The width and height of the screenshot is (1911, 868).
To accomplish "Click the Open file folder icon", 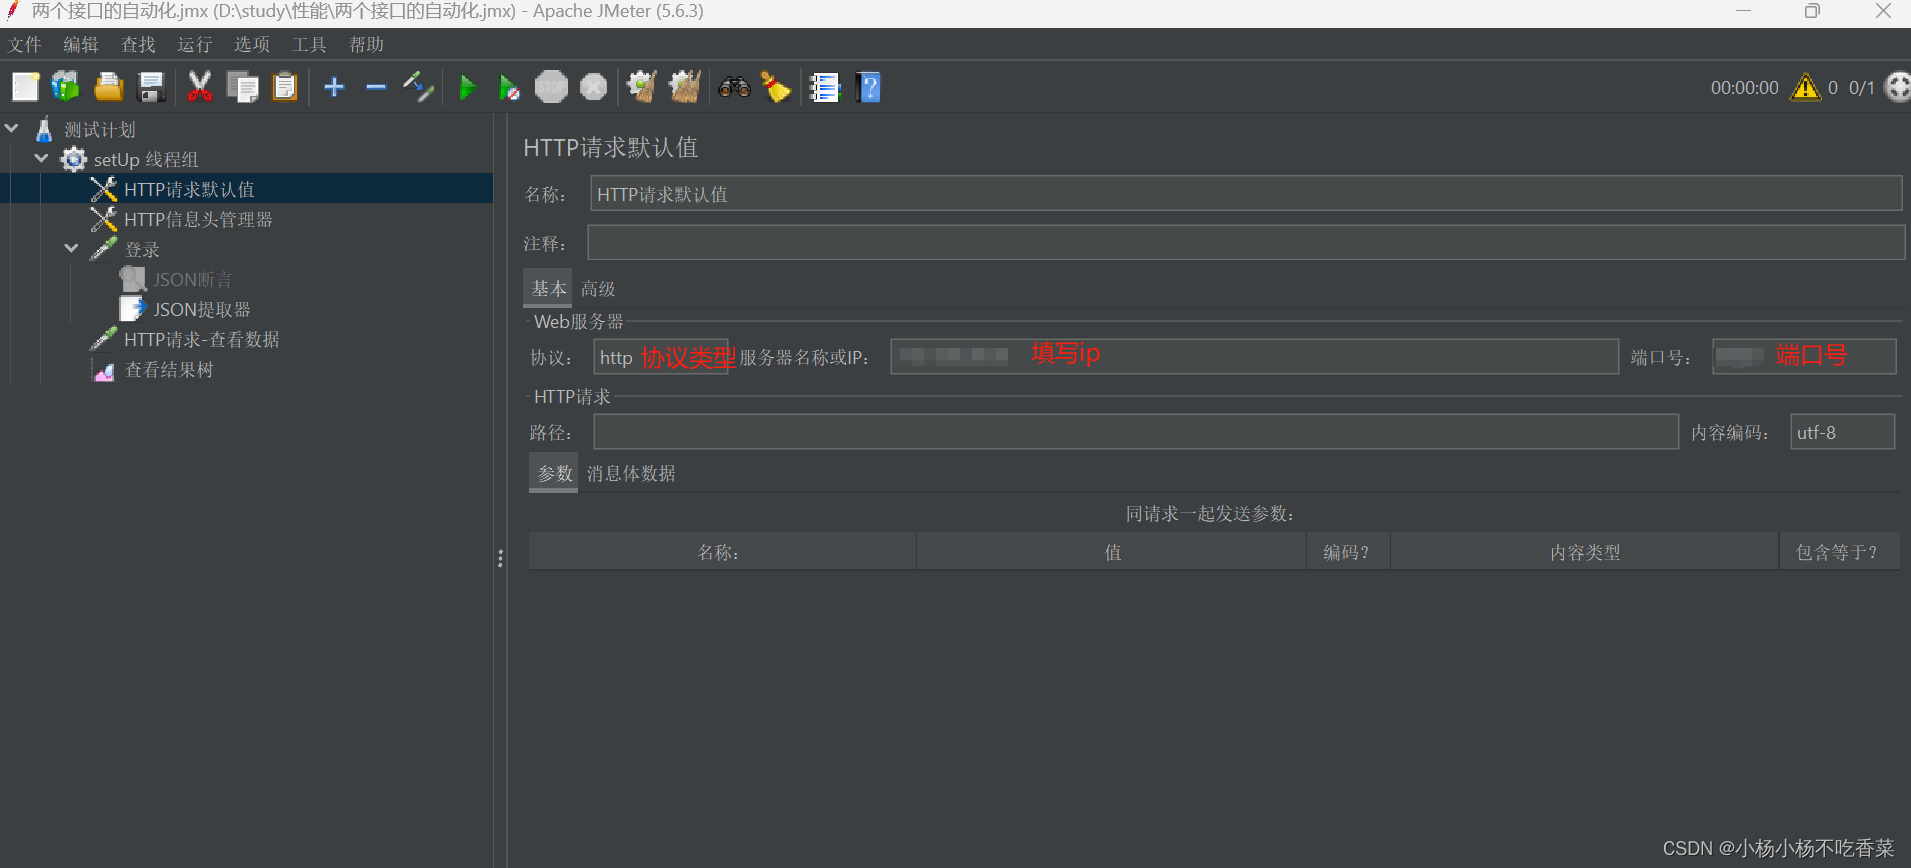I will (108, 87).
